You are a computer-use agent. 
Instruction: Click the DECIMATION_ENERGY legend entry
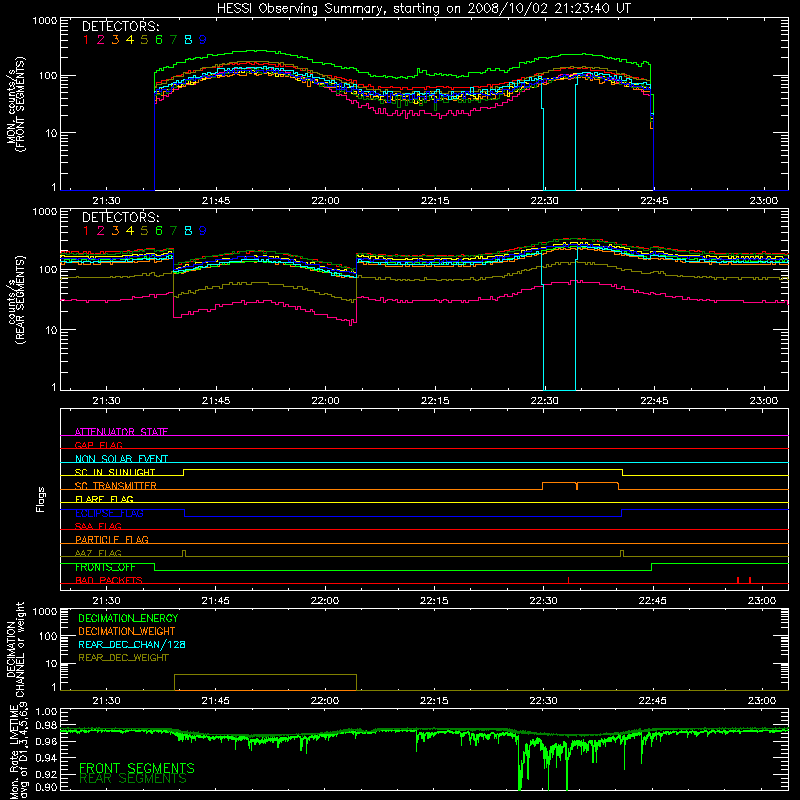[x=128, y=618]
